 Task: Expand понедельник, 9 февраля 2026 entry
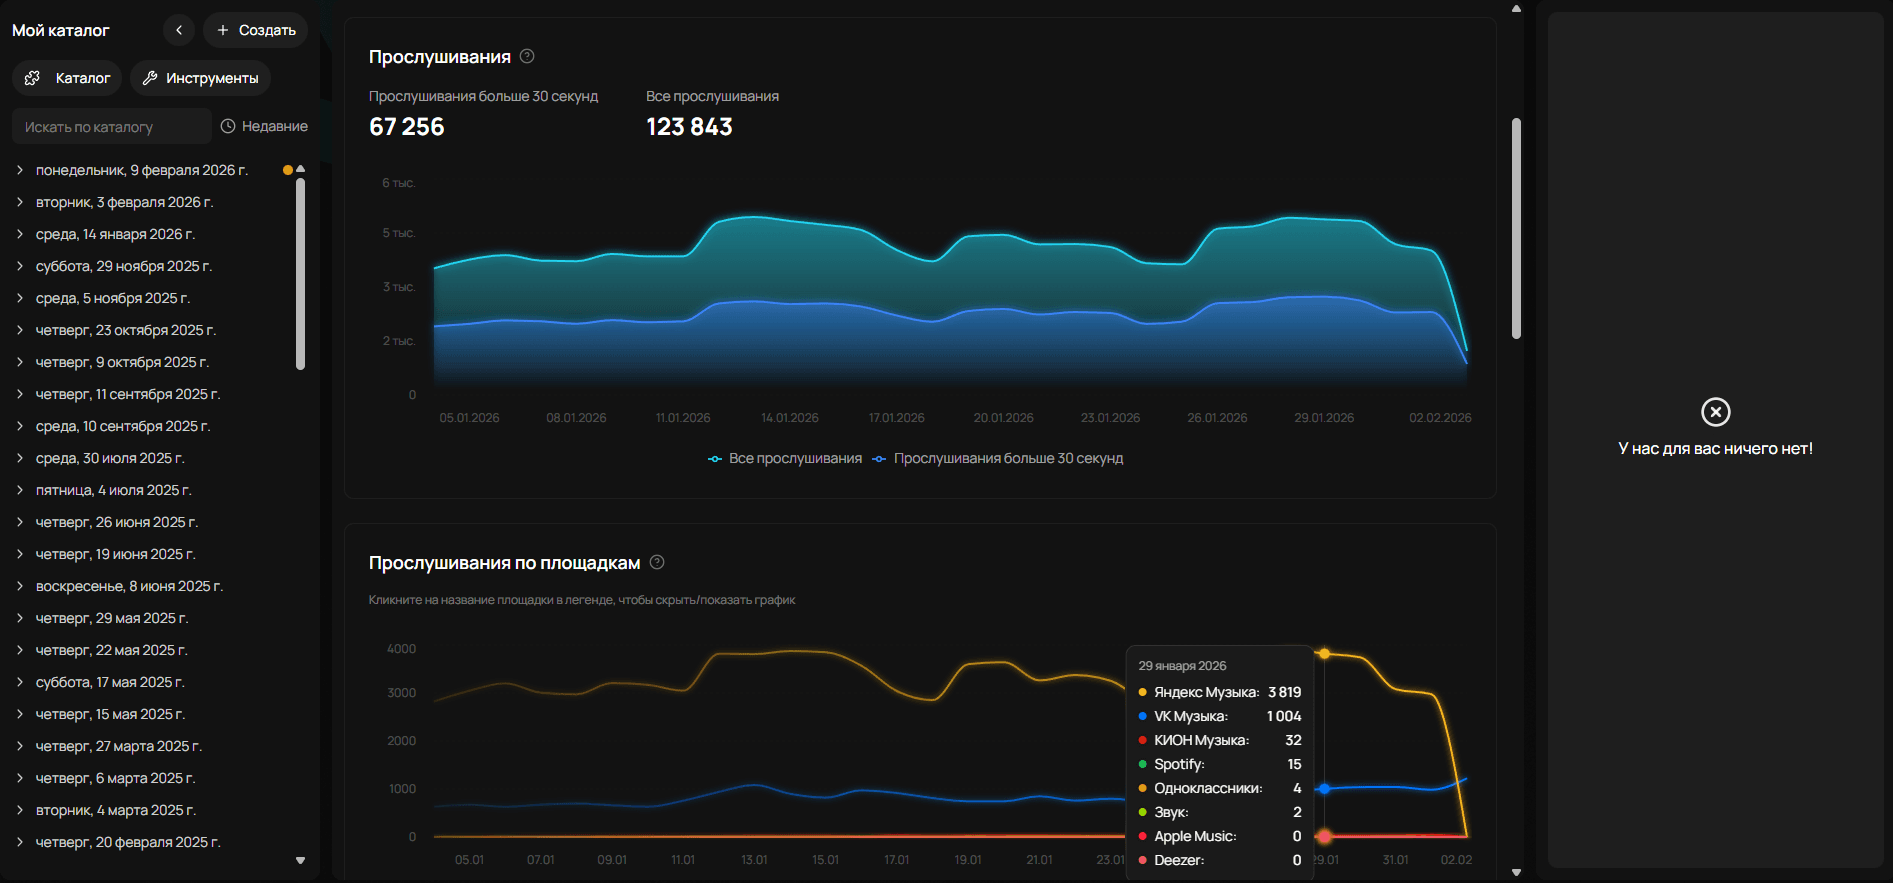coord(19,170)
